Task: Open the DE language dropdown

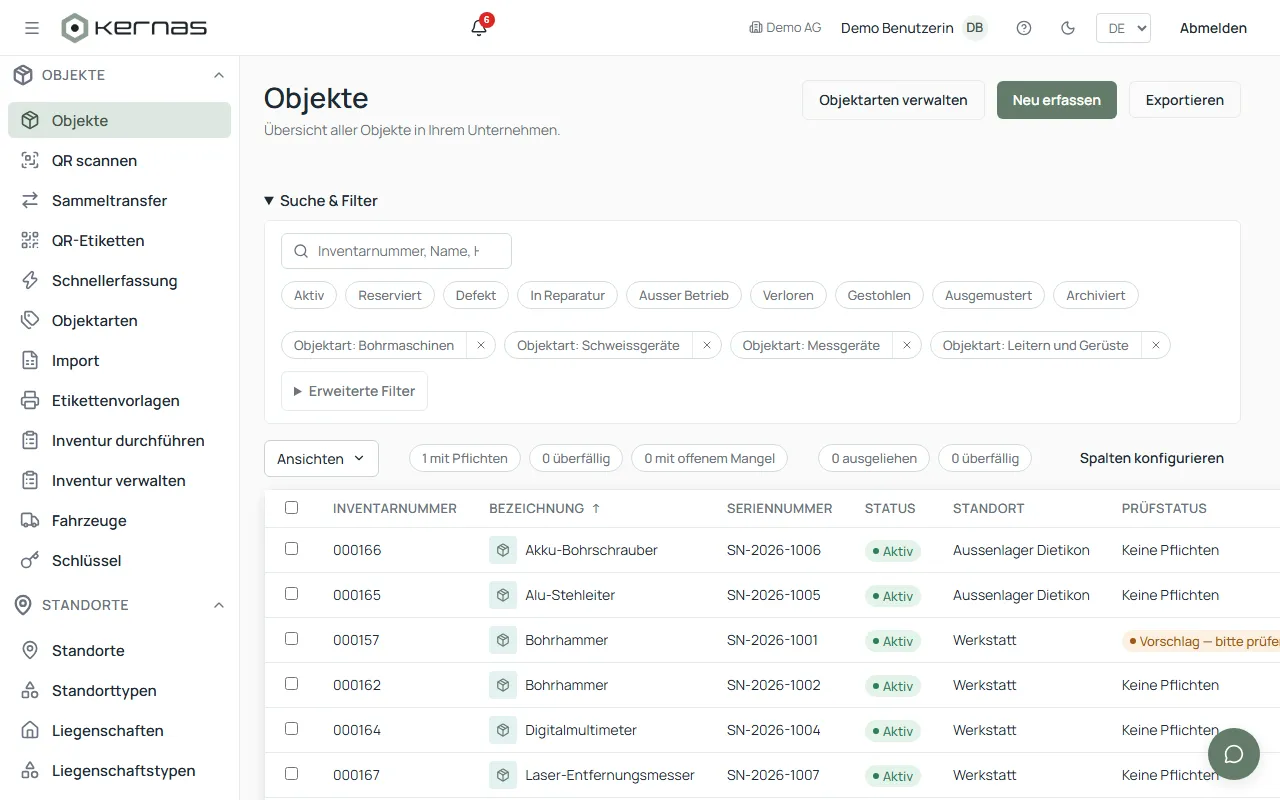Action: [1123, 28]
